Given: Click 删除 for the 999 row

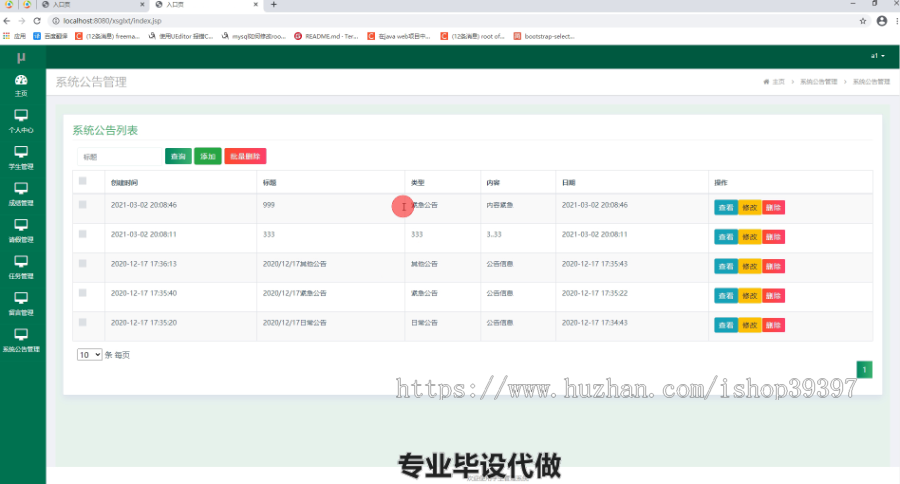Looking at the screenshot, I should pos(773,207).
